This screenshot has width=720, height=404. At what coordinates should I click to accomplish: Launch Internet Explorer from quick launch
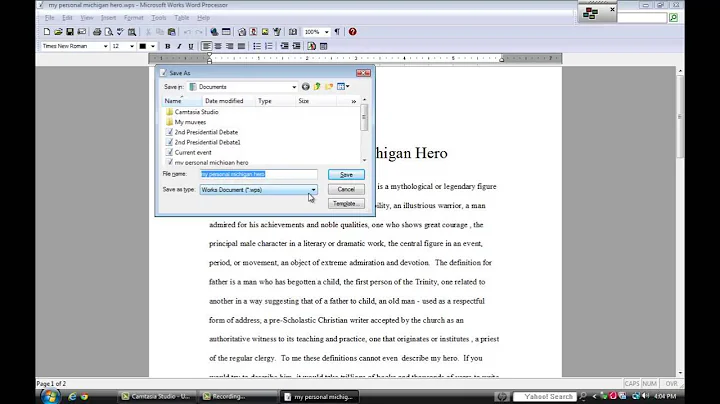coord(72,396)
